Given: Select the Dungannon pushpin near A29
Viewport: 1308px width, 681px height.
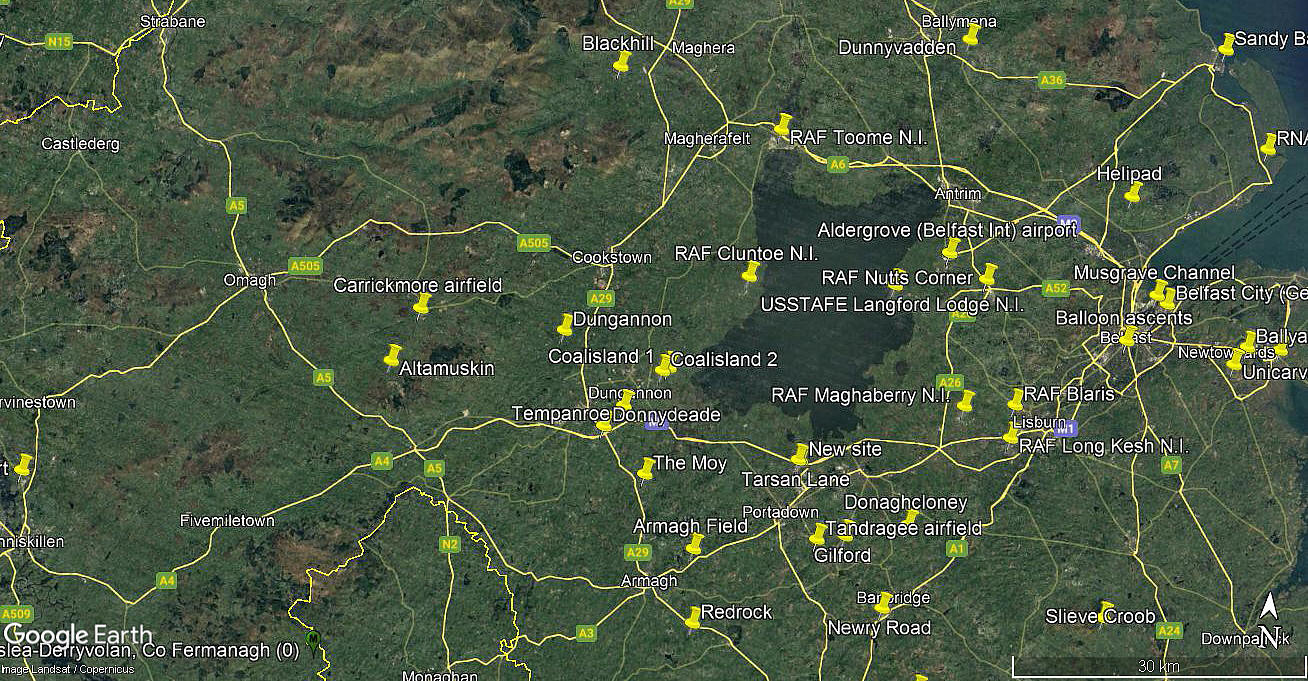Looking at the screenshot, I should click(x=566, y=325).
